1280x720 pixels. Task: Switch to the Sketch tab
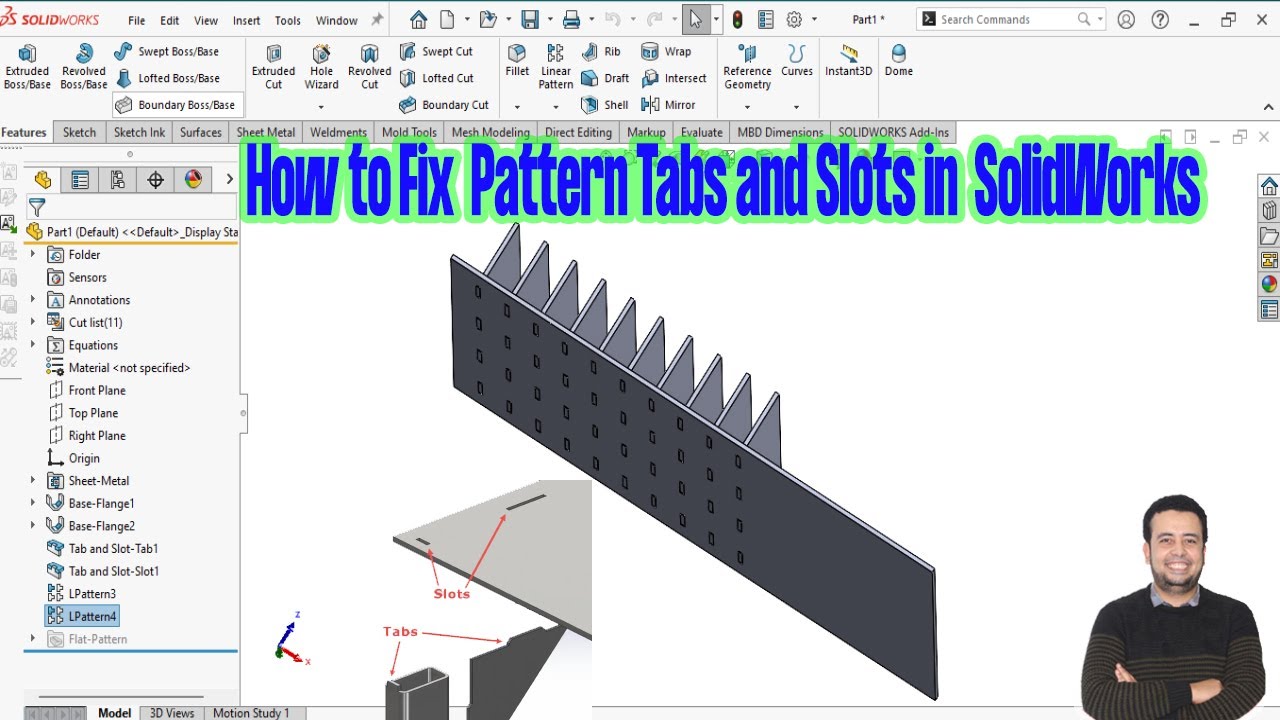tap(80, 132)
